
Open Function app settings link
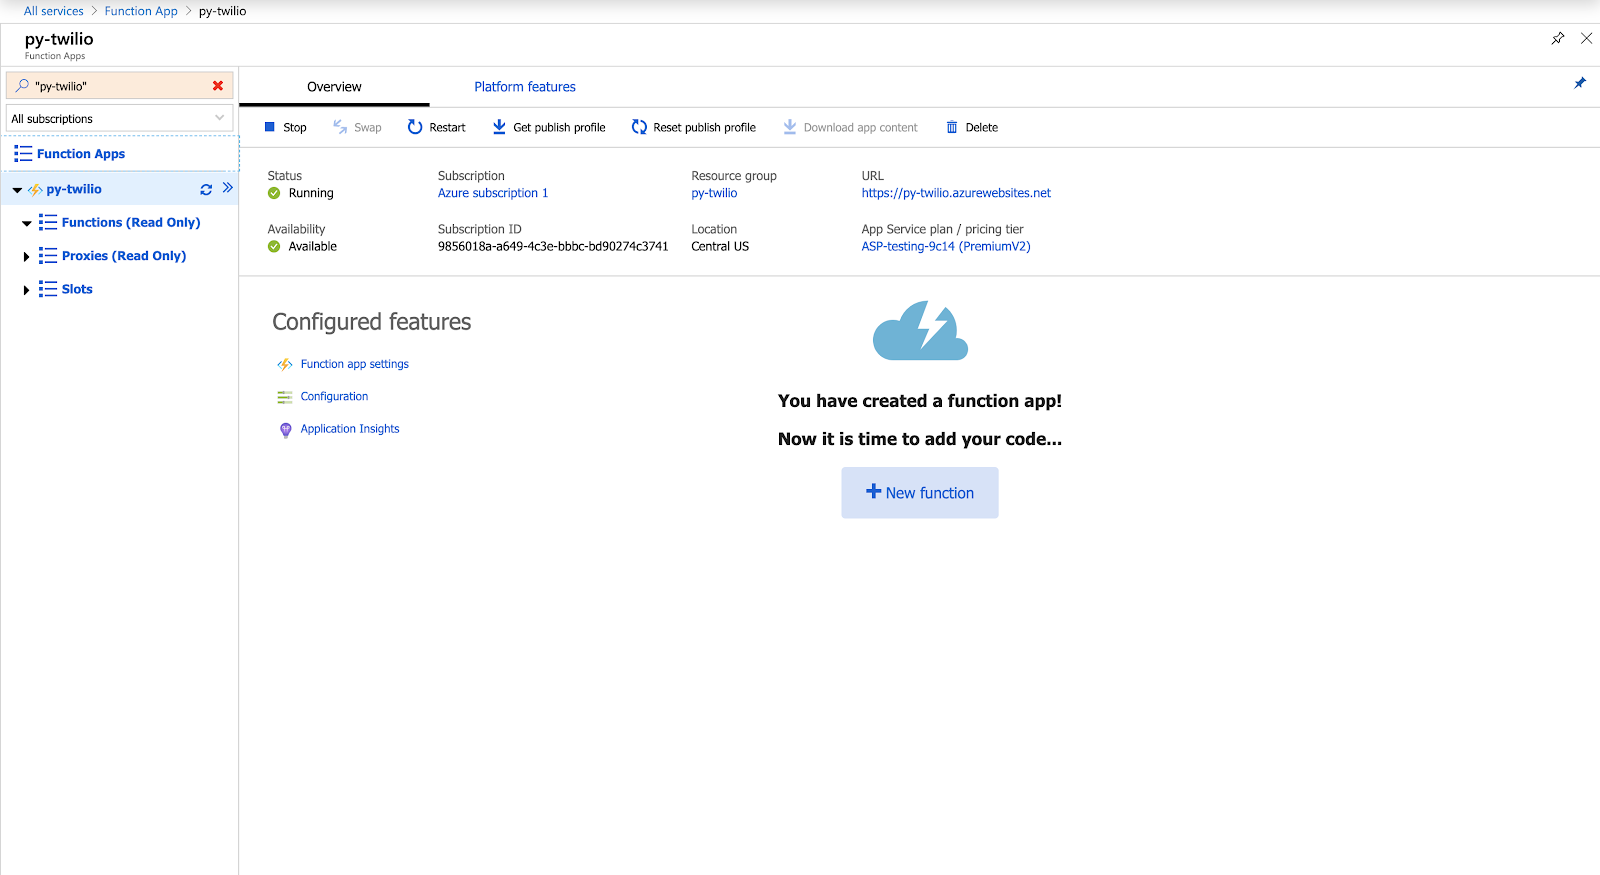[355, 364]
